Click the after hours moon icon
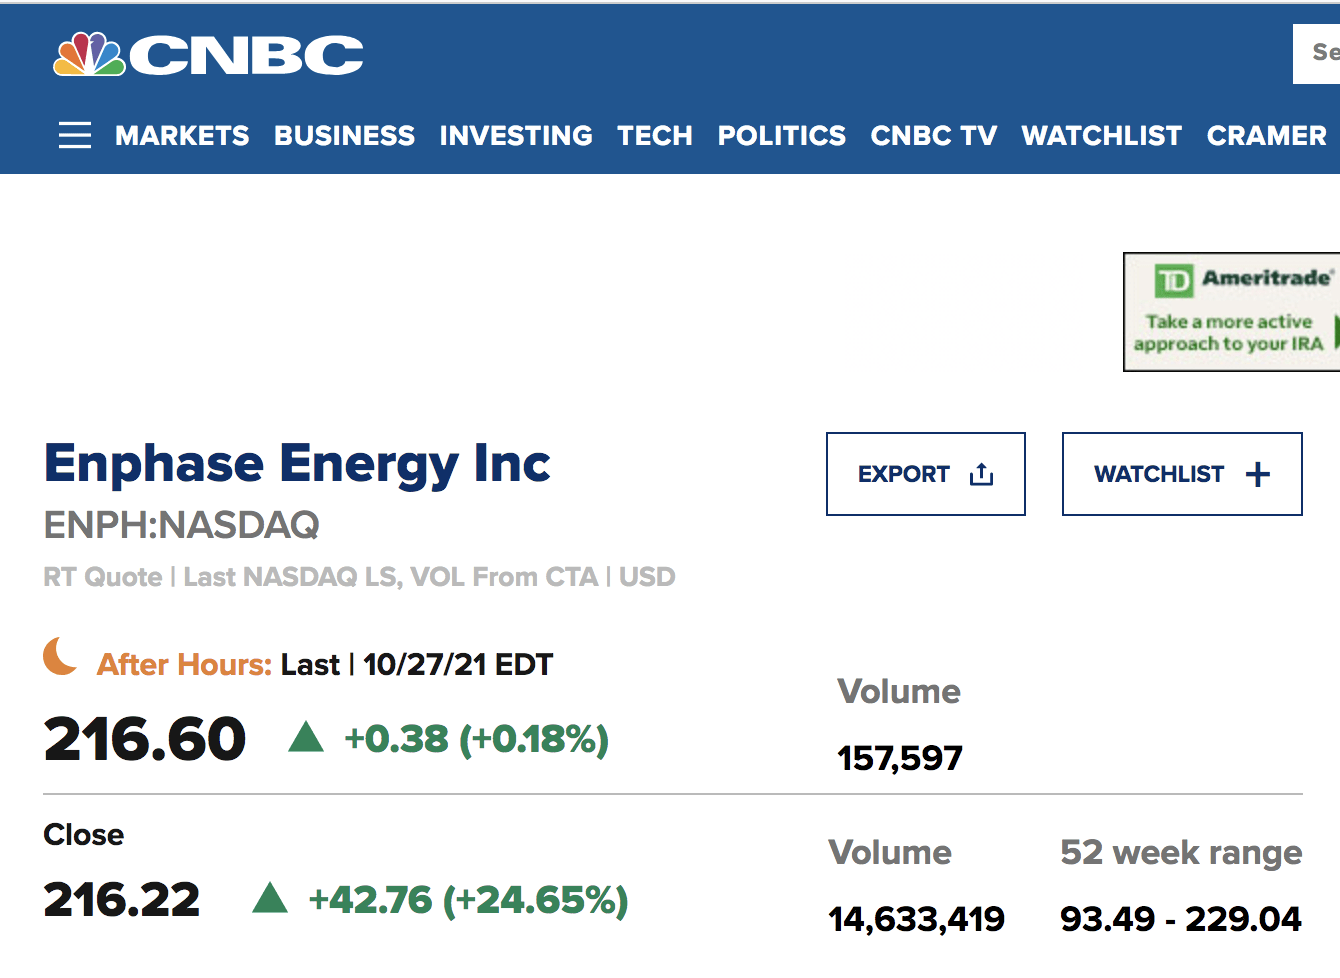This screenshot has width=1340, height=978. point(60,657)
